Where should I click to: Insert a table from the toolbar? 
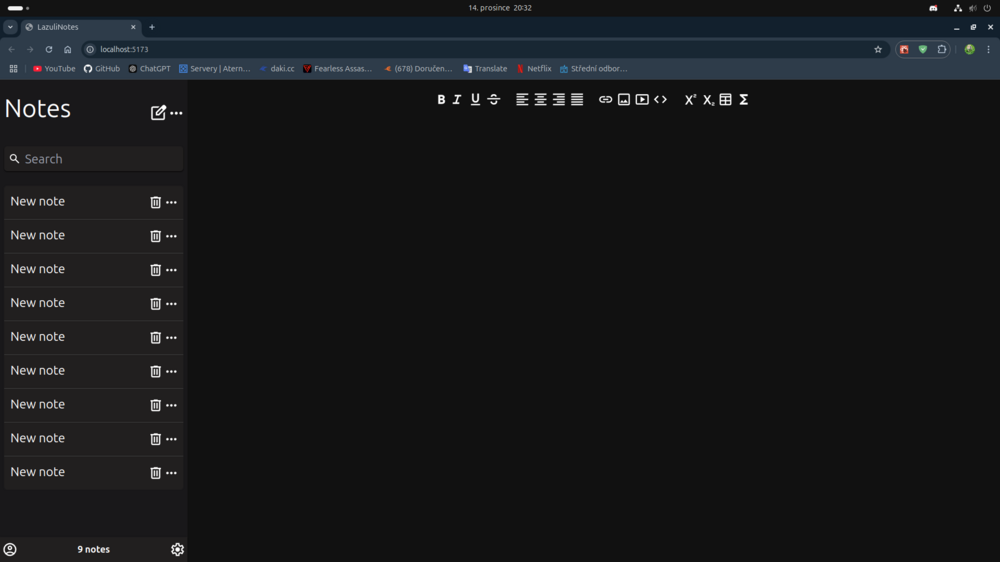726,100
